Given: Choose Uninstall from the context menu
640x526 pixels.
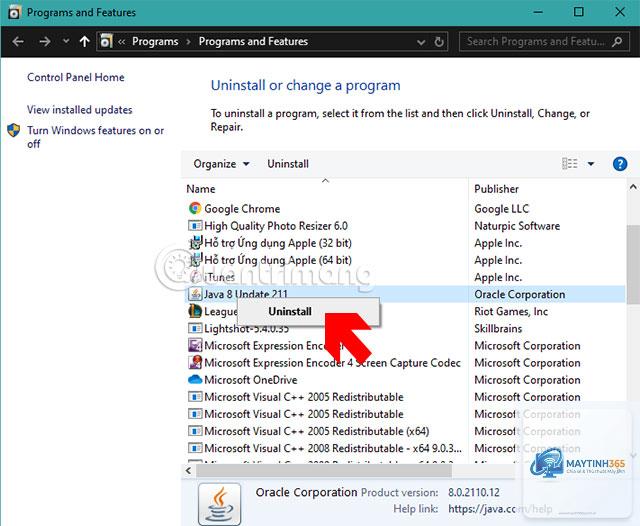Looking at the screenshot, I should [x=290, y=311].
